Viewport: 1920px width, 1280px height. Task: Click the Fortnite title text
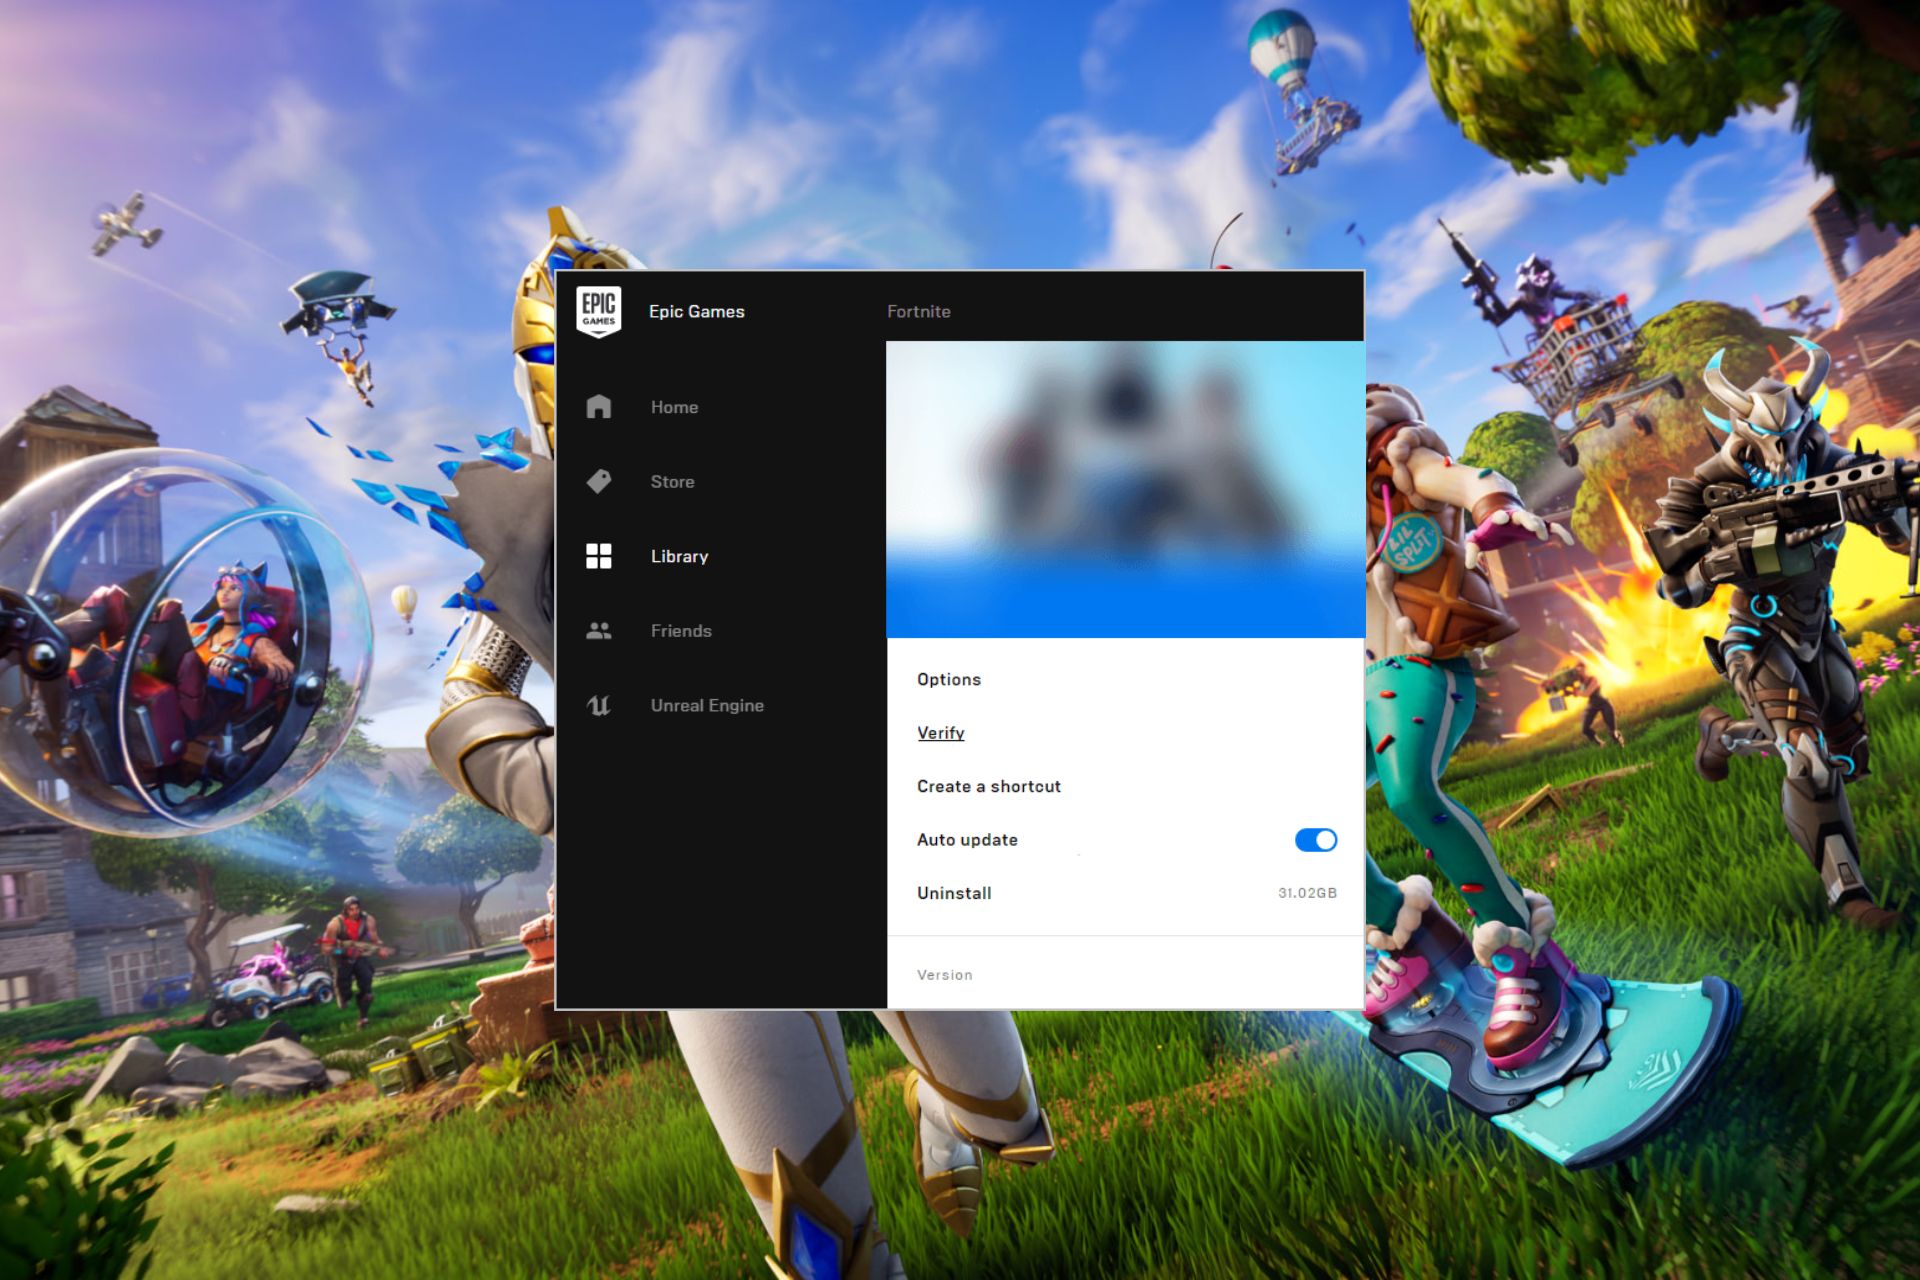pos(918,312)
